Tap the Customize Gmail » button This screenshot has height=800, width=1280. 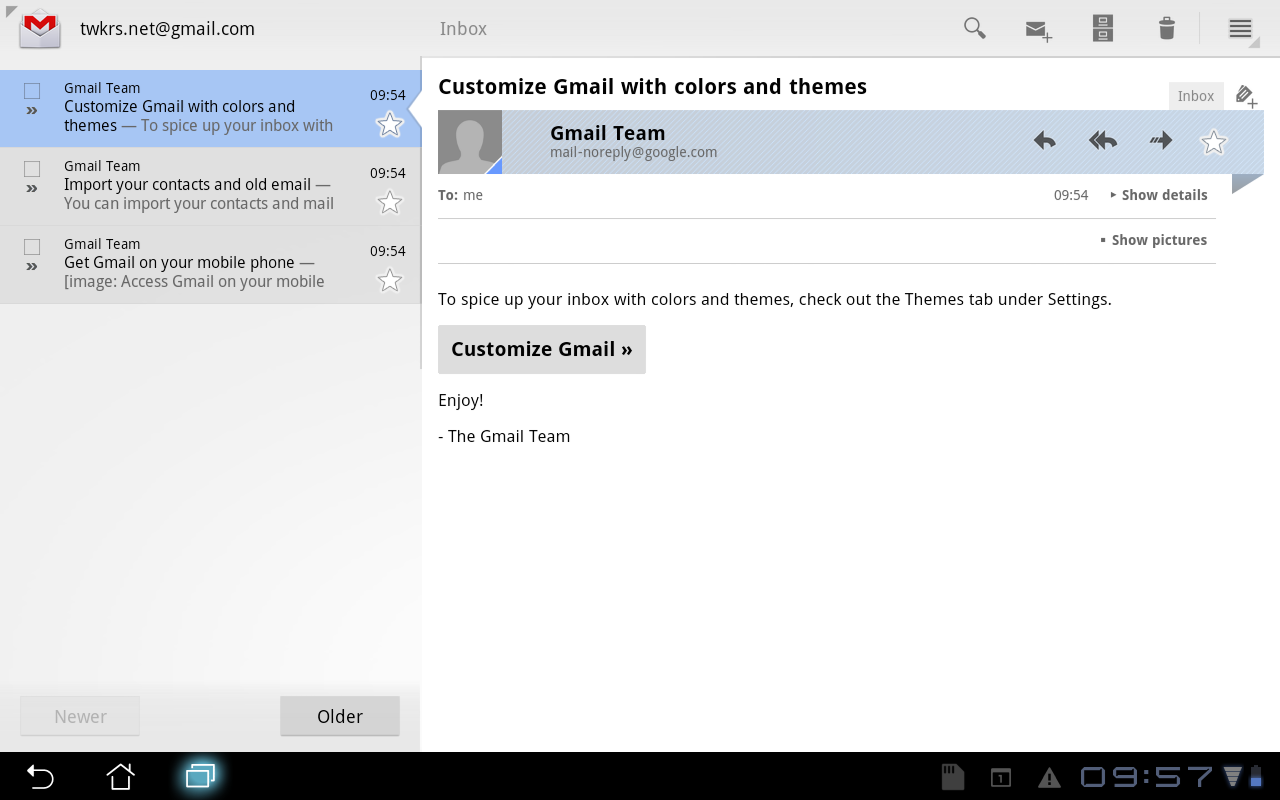pyautogui.click(x=542, y=349)
